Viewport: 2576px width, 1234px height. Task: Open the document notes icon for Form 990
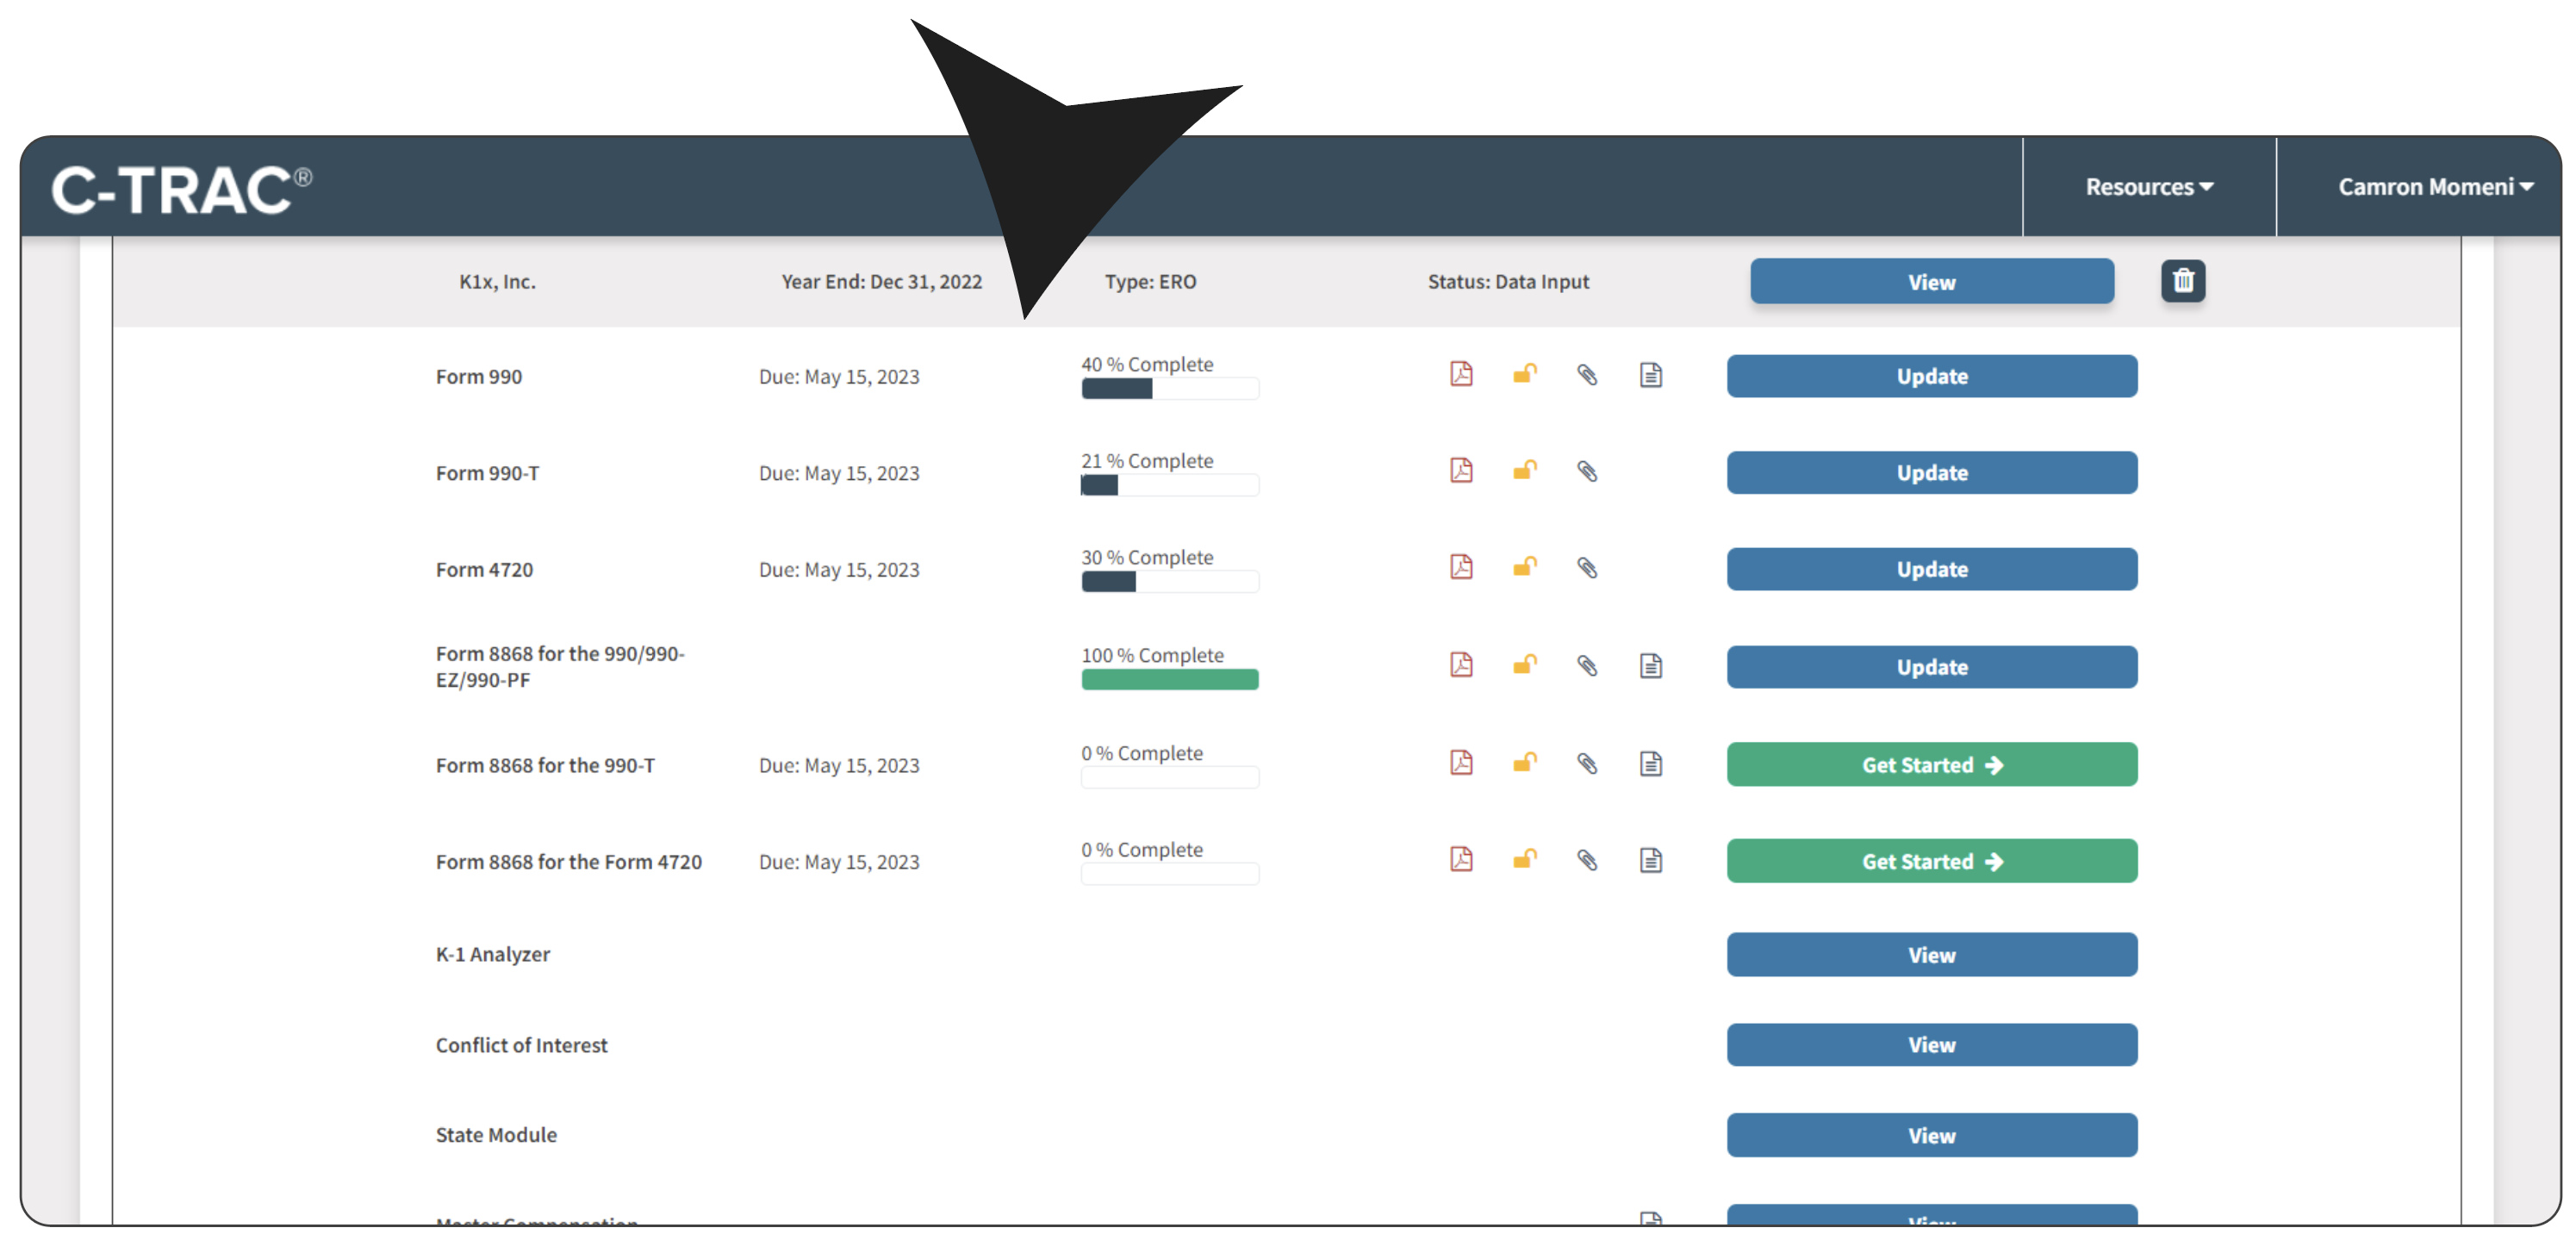tap(1651, 375)
